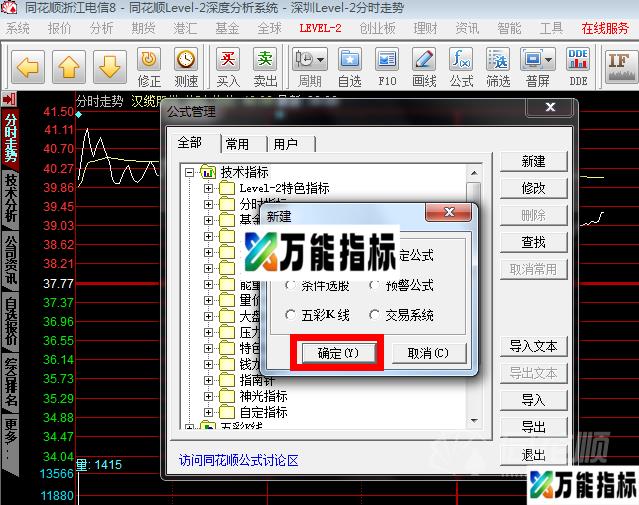Select 条件选股 radio option
The width and height of the screenshot is (639, 505).
click(x=291, y=286)
